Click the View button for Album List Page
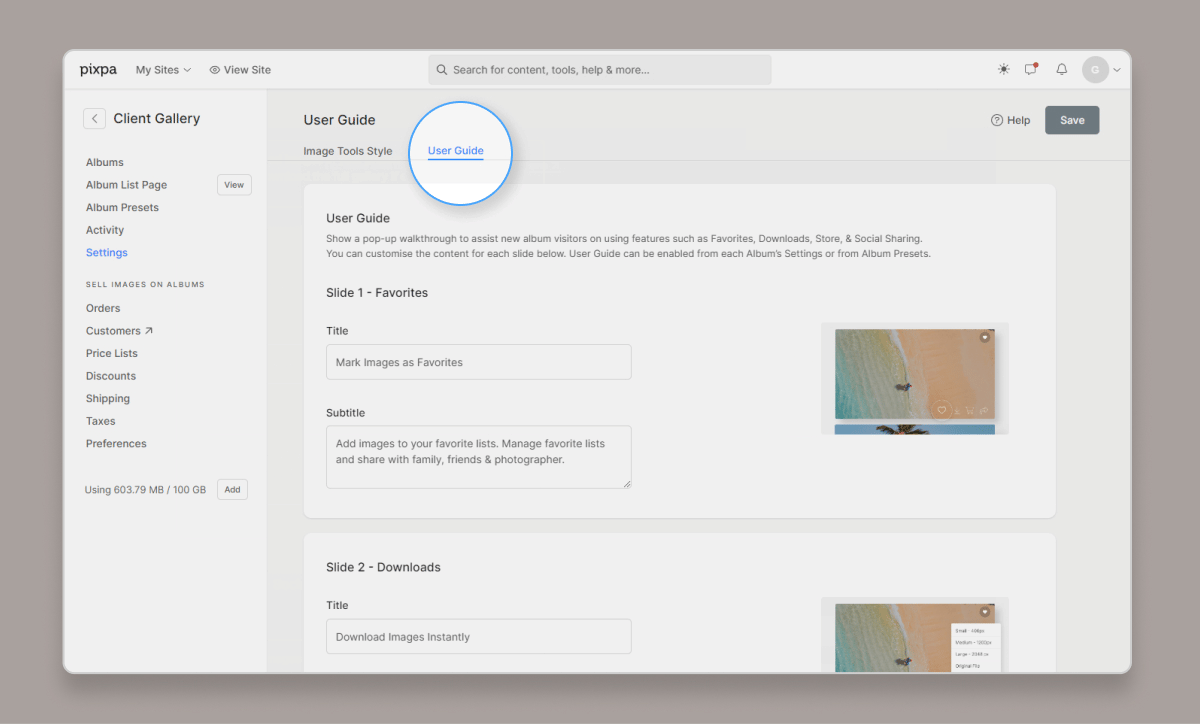 [x=234, y=185]
